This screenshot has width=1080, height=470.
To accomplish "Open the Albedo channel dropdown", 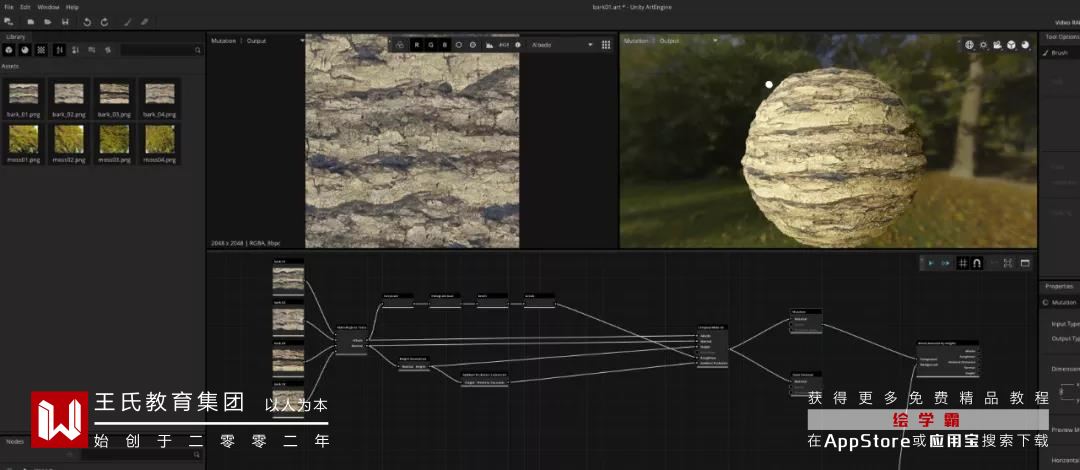I will 561,45.
